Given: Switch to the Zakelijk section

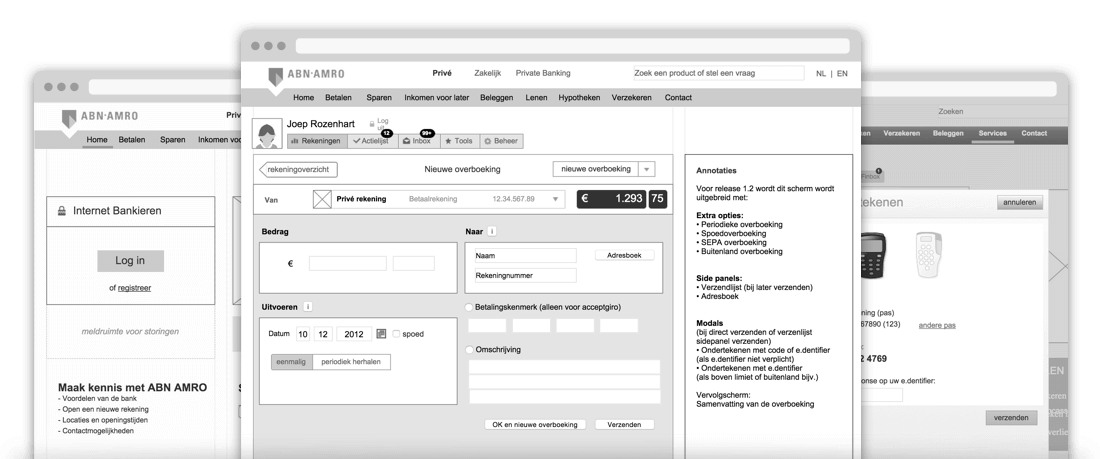Looking at the screenshot, I should (488, 73).
